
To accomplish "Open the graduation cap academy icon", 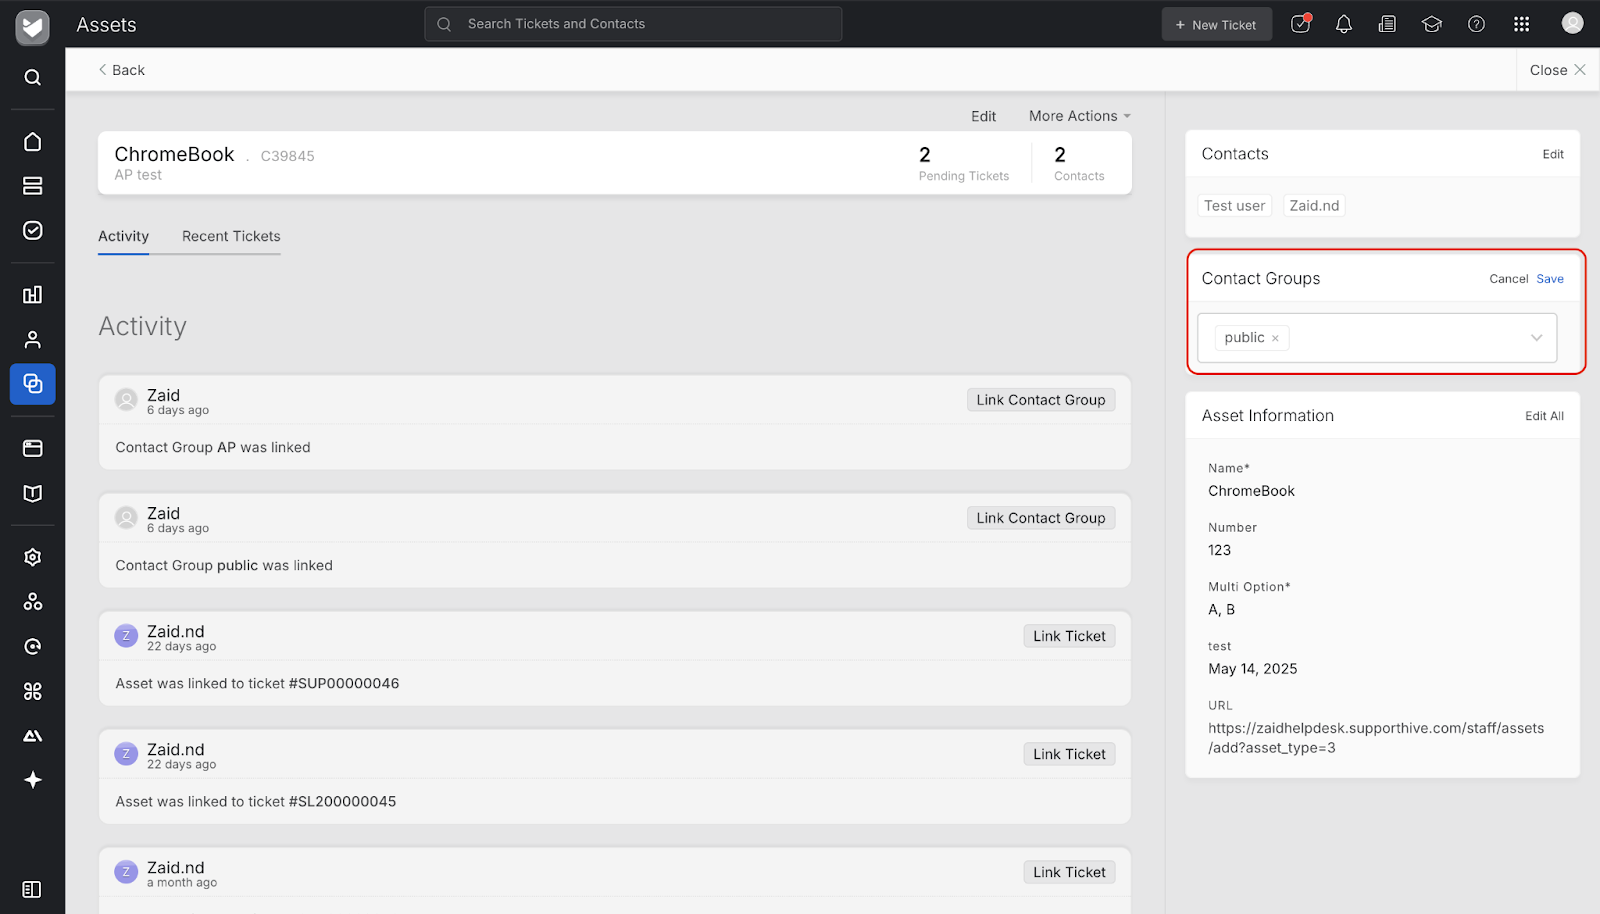I will (x=1431, y=24).
